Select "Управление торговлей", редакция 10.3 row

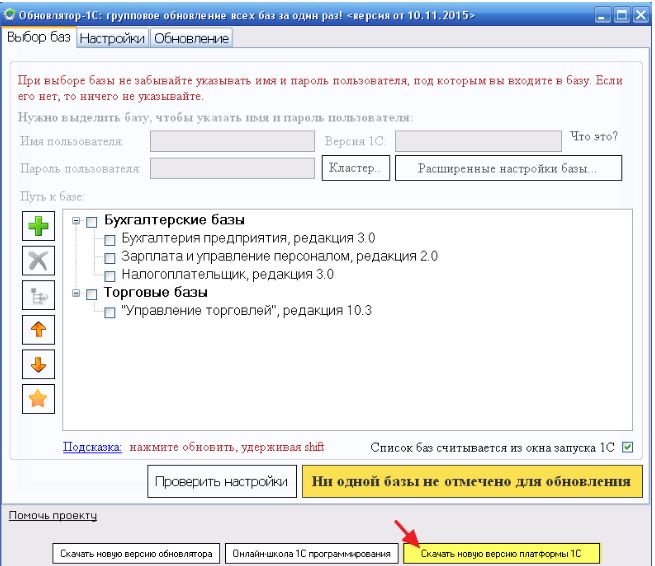pos(246,310)
